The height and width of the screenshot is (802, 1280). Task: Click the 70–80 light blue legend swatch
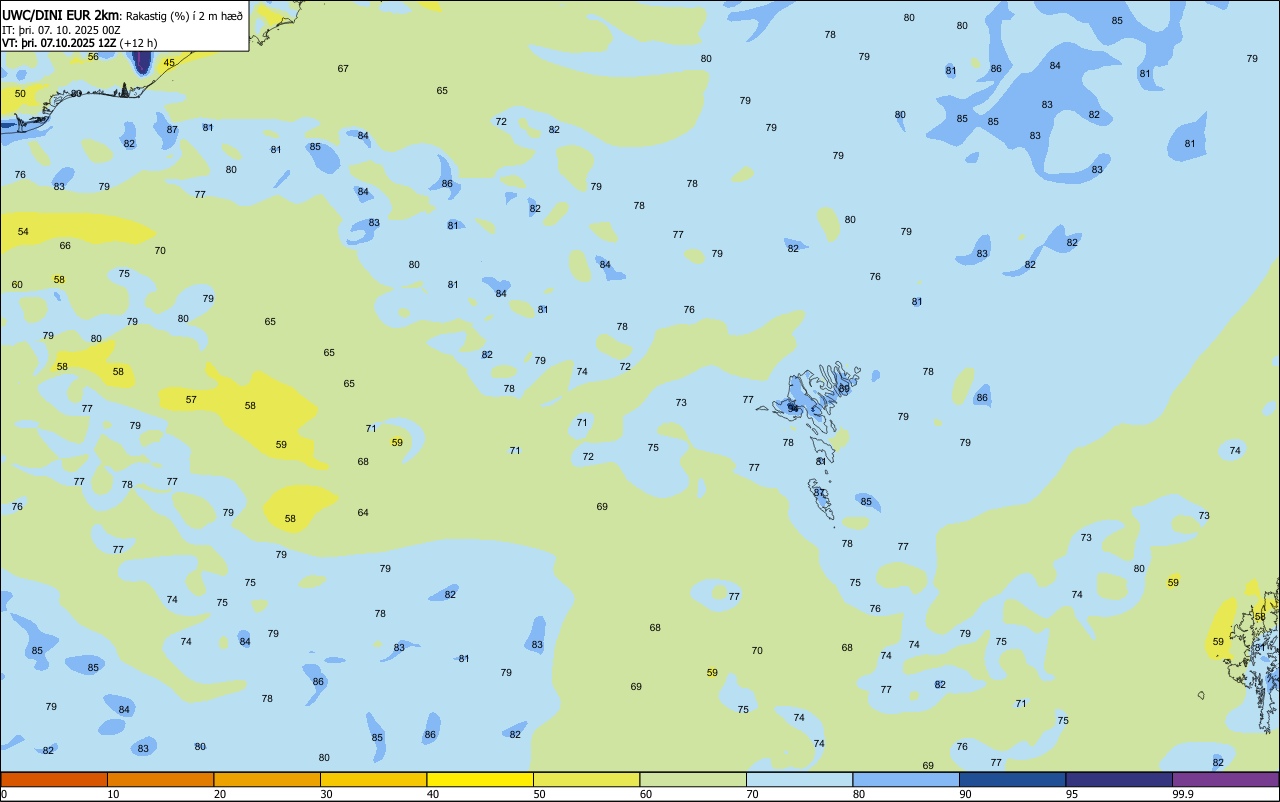[799, 779]
